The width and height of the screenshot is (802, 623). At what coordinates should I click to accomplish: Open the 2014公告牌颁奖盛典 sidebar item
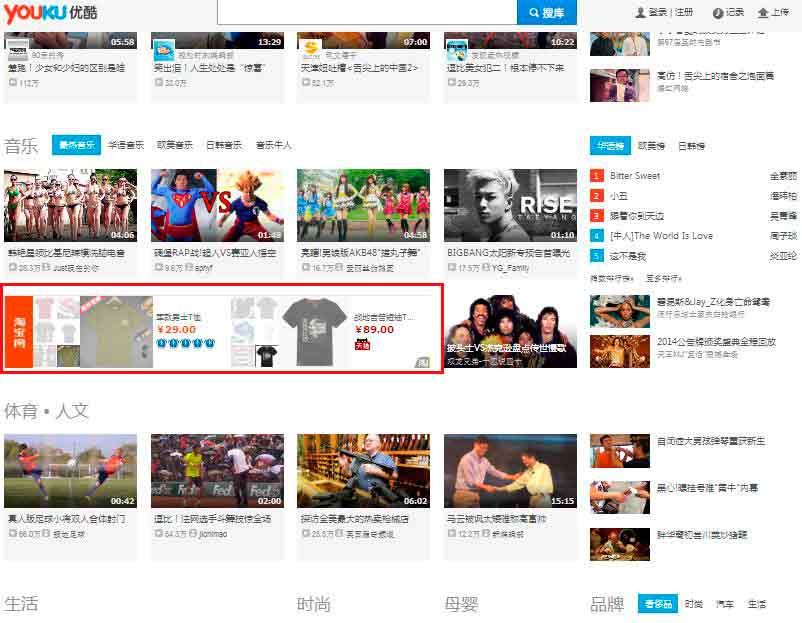(716, 341)
